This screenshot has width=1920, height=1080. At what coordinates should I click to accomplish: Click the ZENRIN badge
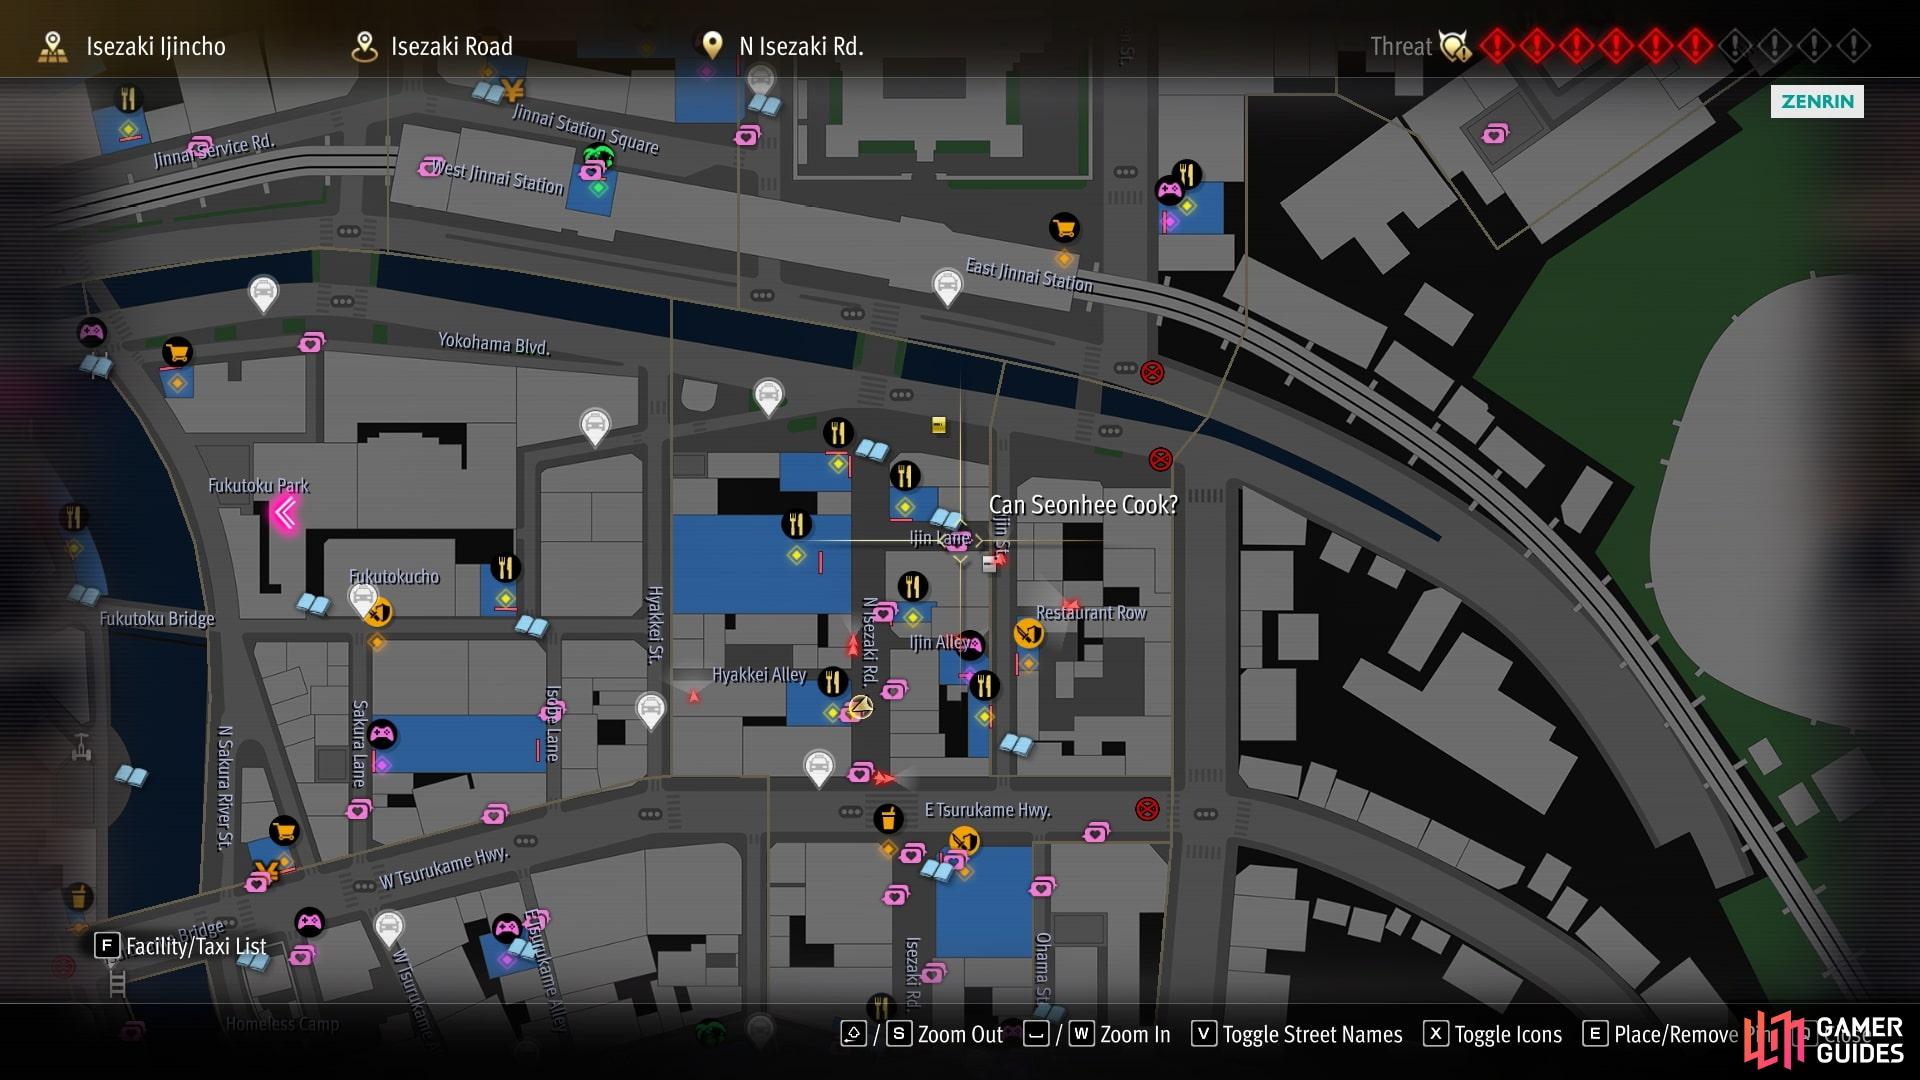coord(1817,101)
